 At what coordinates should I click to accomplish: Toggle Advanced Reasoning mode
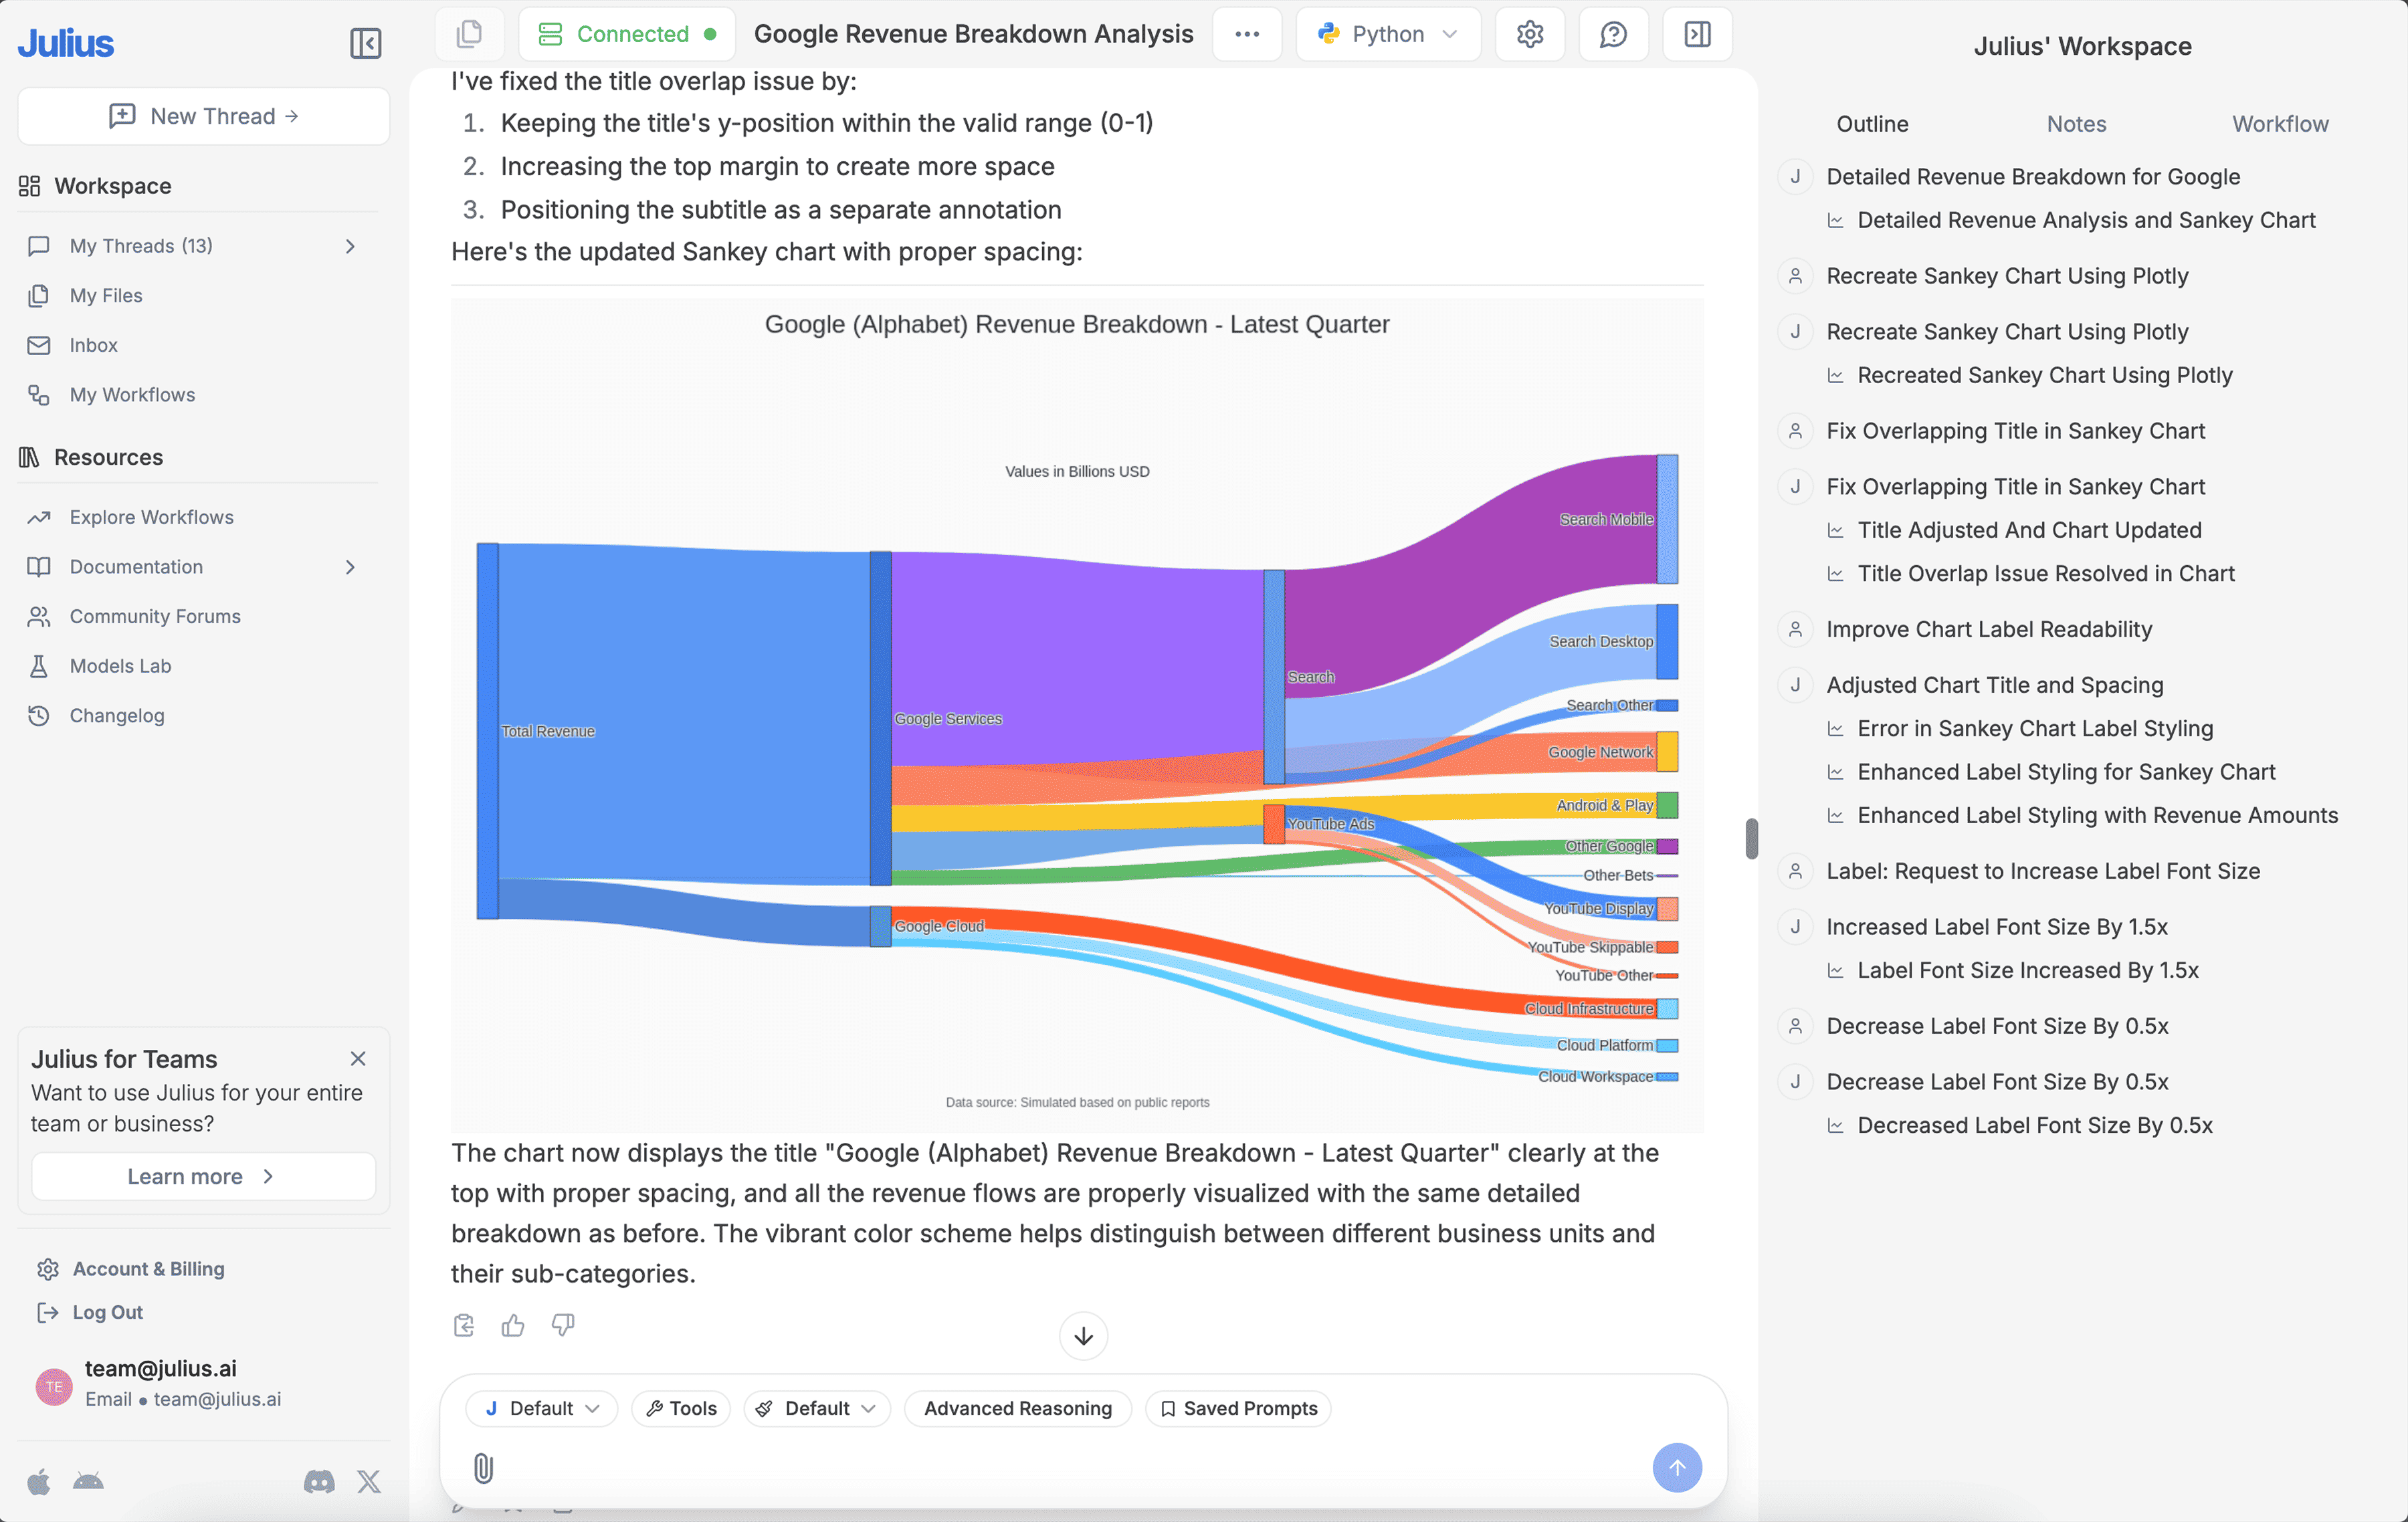[x=1017, y=1408]
